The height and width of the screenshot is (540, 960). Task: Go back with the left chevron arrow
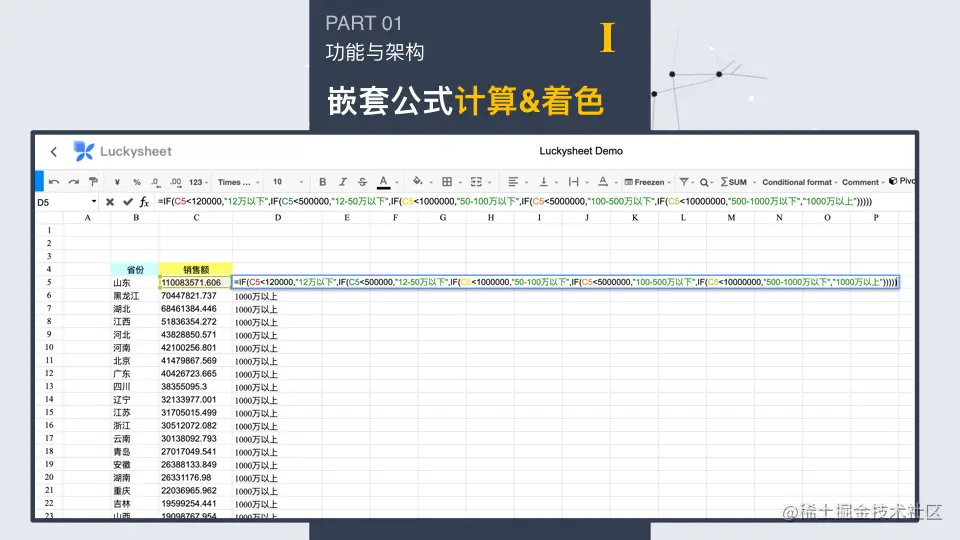coord(54,152)
